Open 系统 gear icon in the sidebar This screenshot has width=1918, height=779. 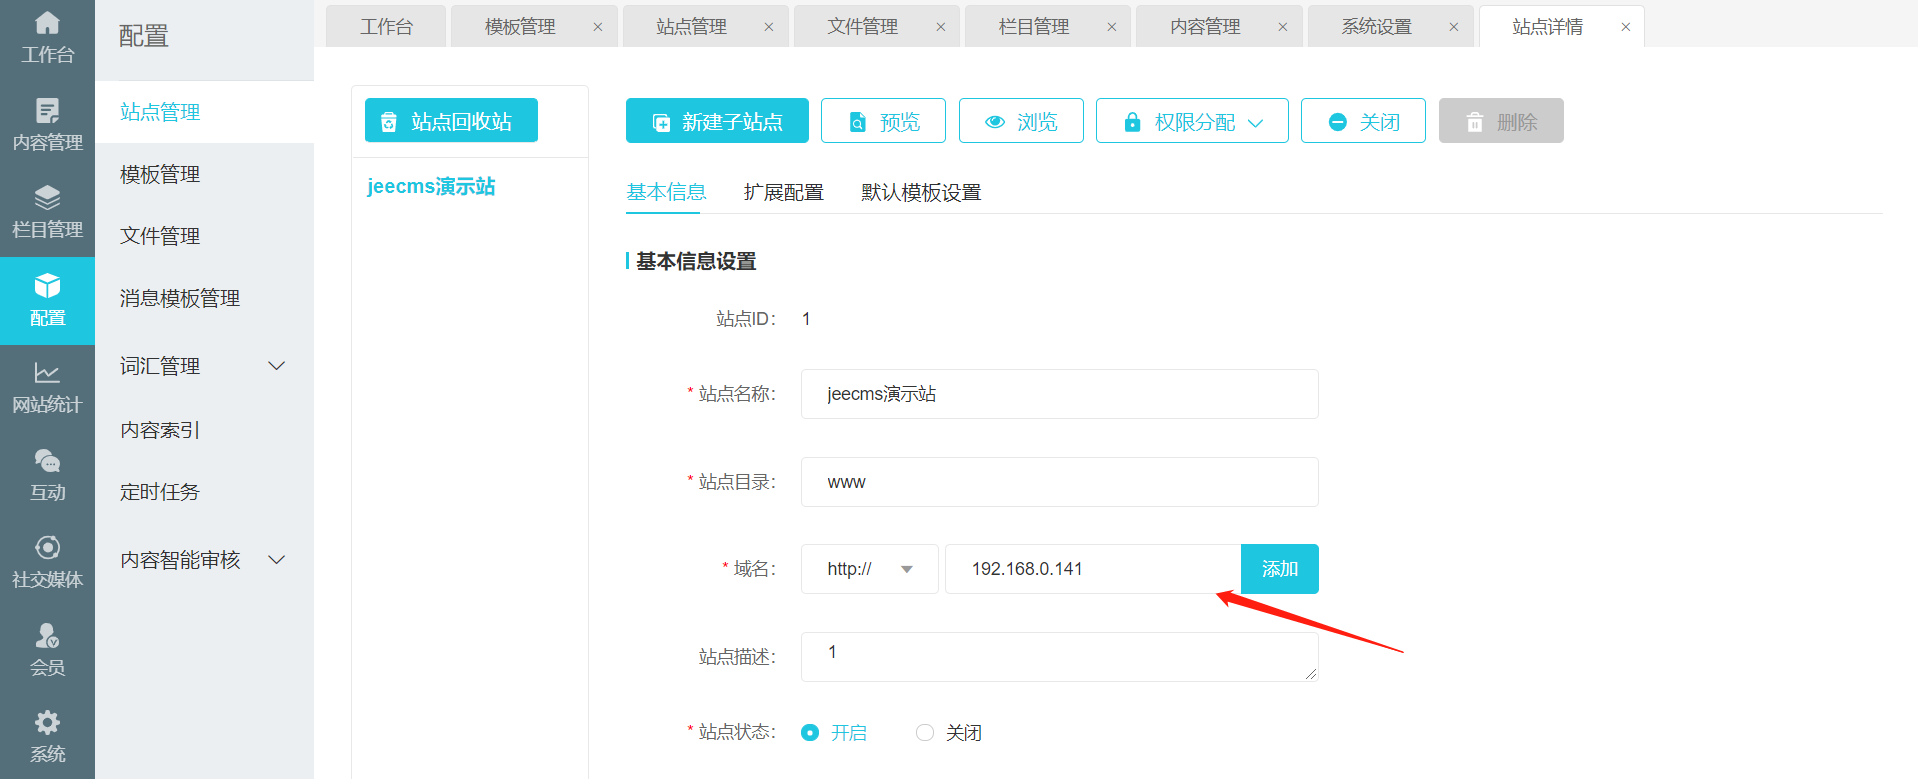tap(47, 722)
